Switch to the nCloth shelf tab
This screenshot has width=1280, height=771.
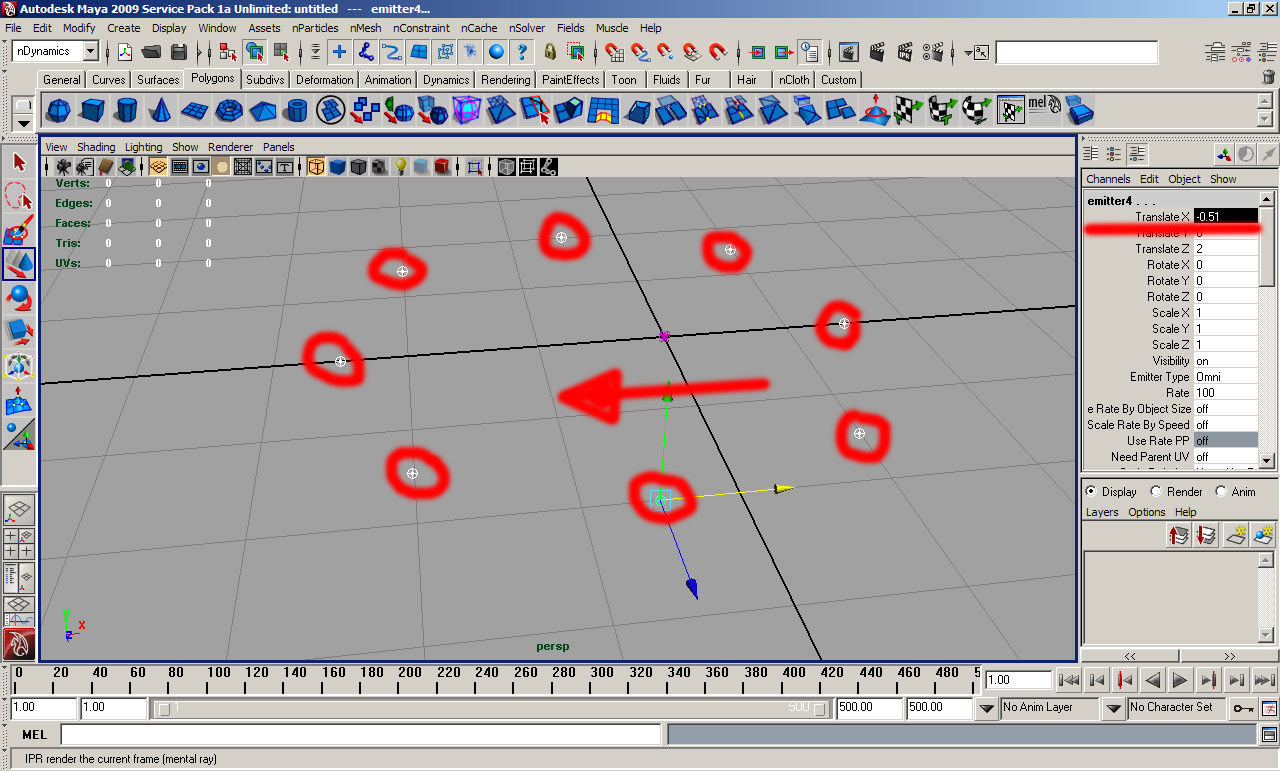point(795,80)
